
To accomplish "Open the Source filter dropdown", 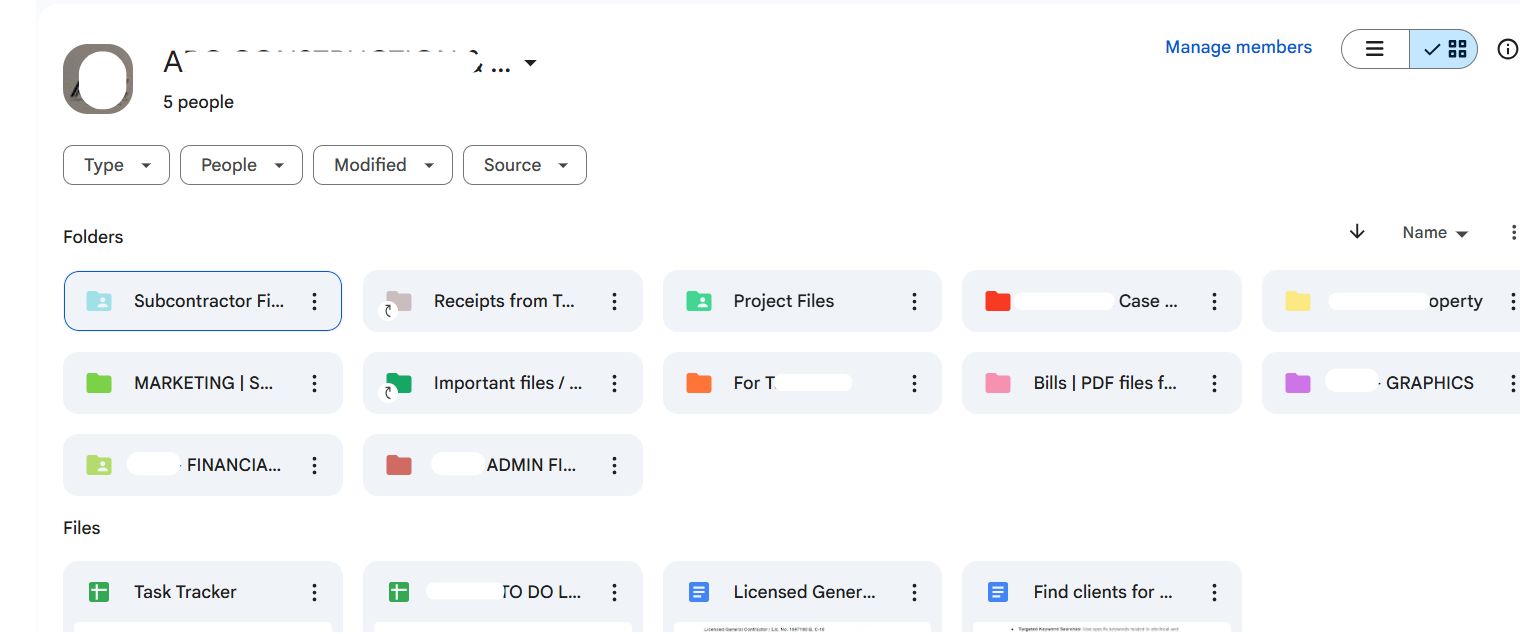I will (524, 165).
